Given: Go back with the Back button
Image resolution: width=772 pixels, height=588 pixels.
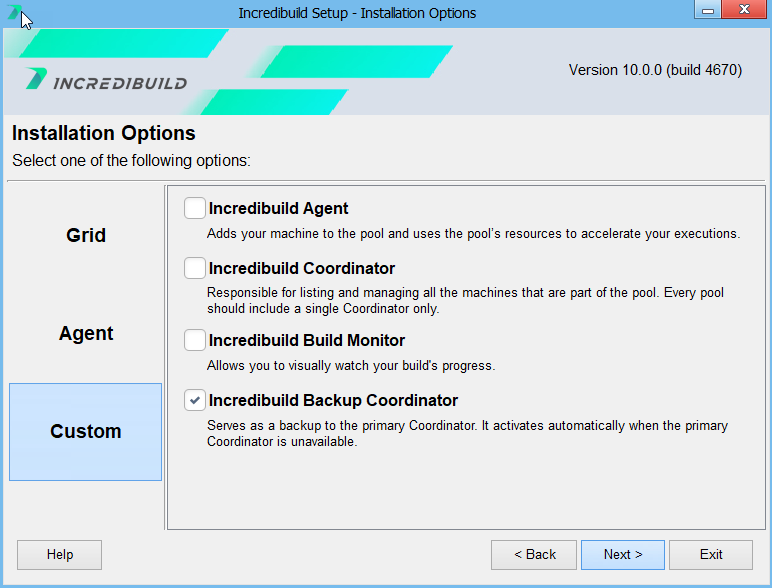Looking at the screenshot, I should (x=534, y=555).
